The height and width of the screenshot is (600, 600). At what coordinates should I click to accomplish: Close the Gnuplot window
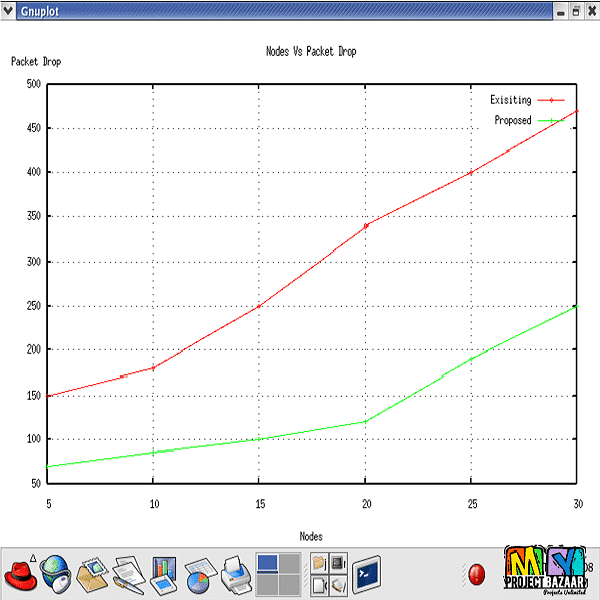(591, 10)
